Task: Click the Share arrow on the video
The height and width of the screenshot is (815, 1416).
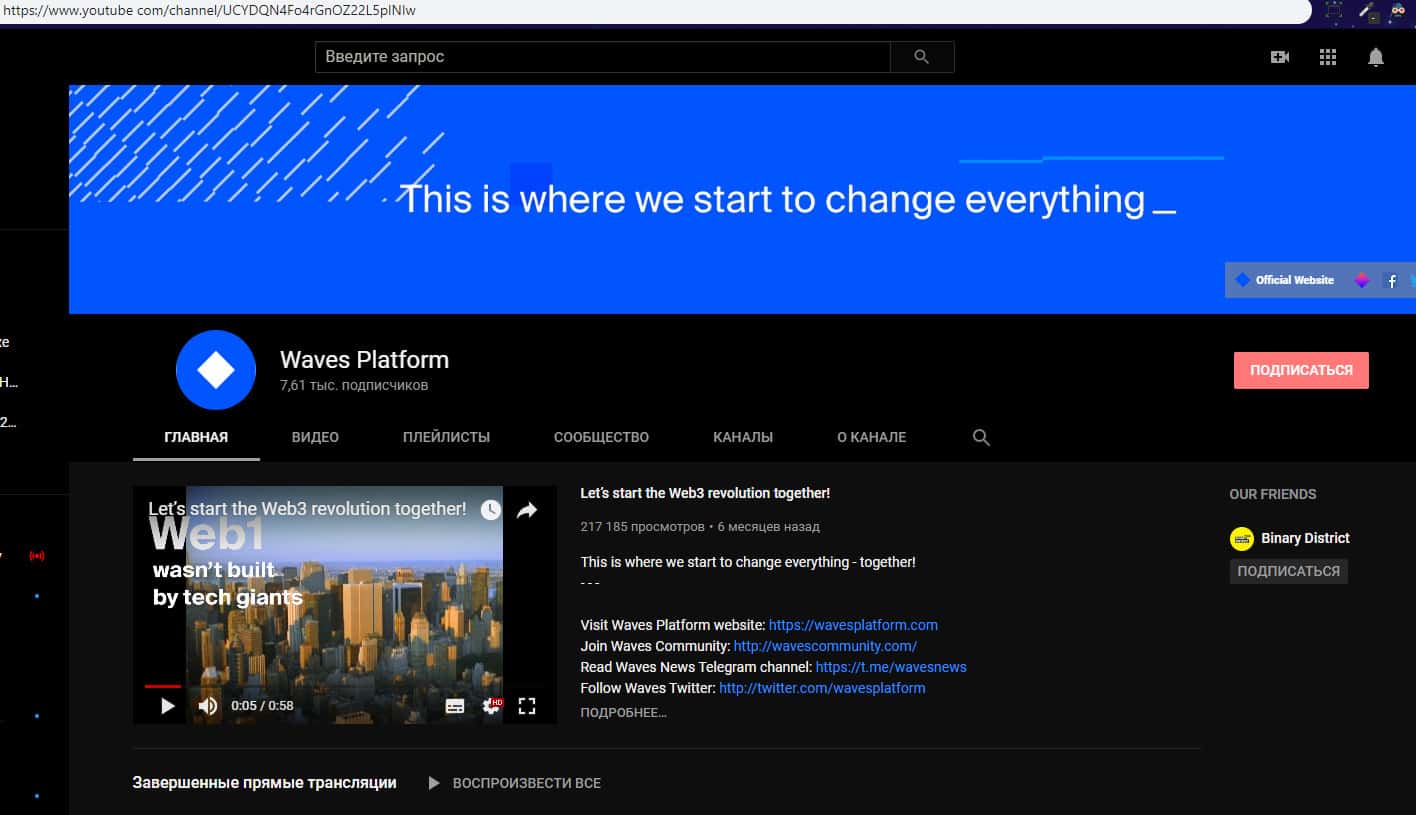Action: pos(526,511)
